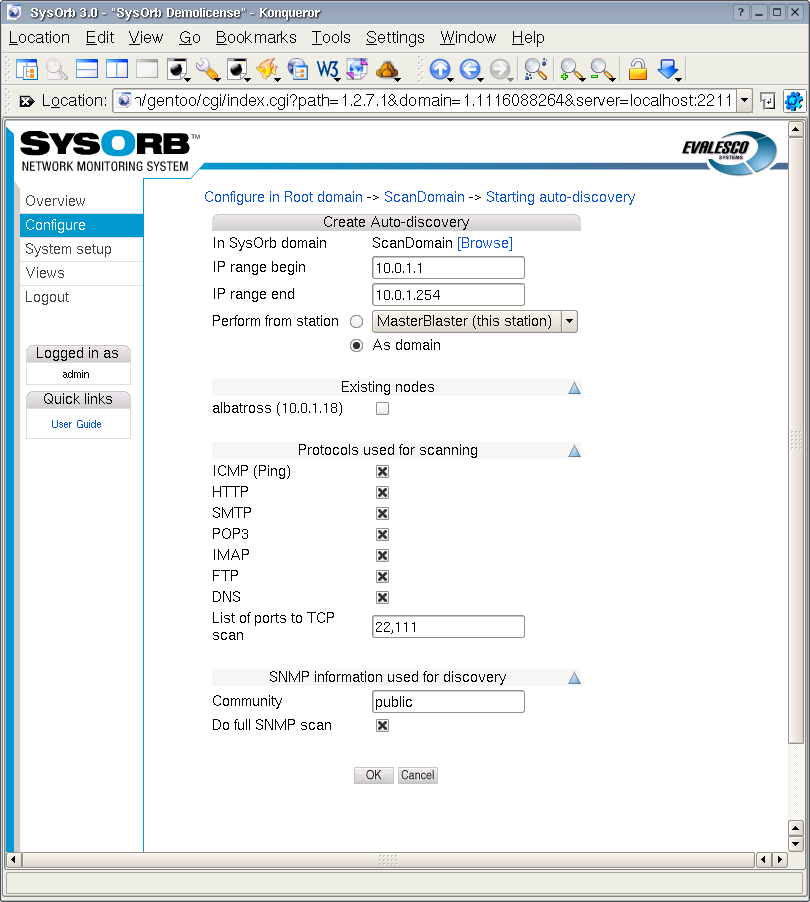Uncheck the FTP protocol checkbox
The width and height of the screenshot is (810, 902).
coord(382,576)
